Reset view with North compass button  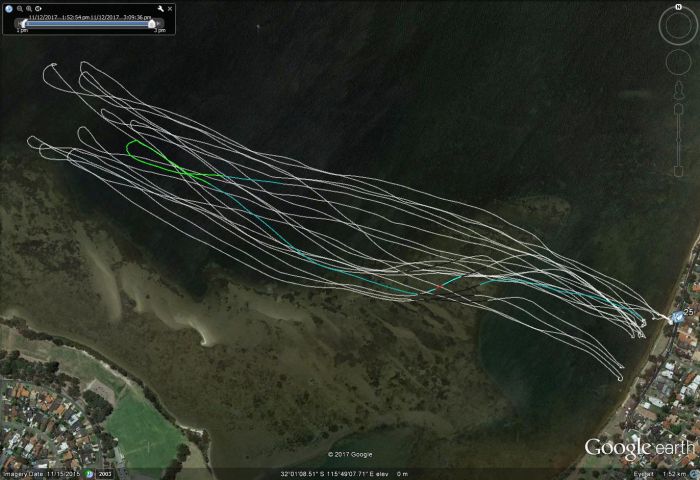tap(677, 7)
